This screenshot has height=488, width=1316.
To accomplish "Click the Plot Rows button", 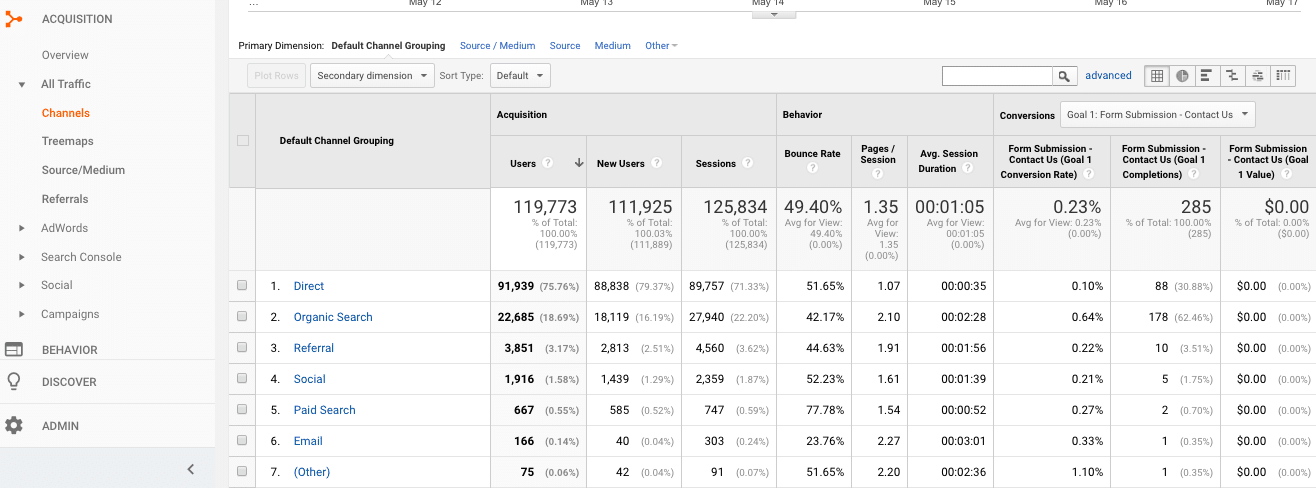I will tap(276, 76).
